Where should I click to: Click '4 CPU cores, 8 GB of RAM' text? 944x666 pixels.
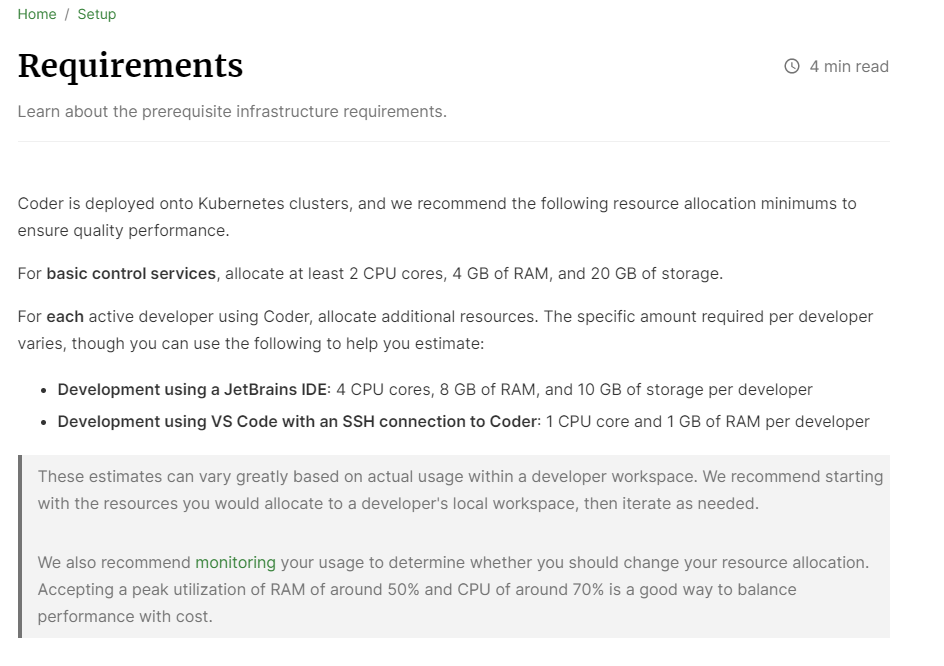pos(435,390)
